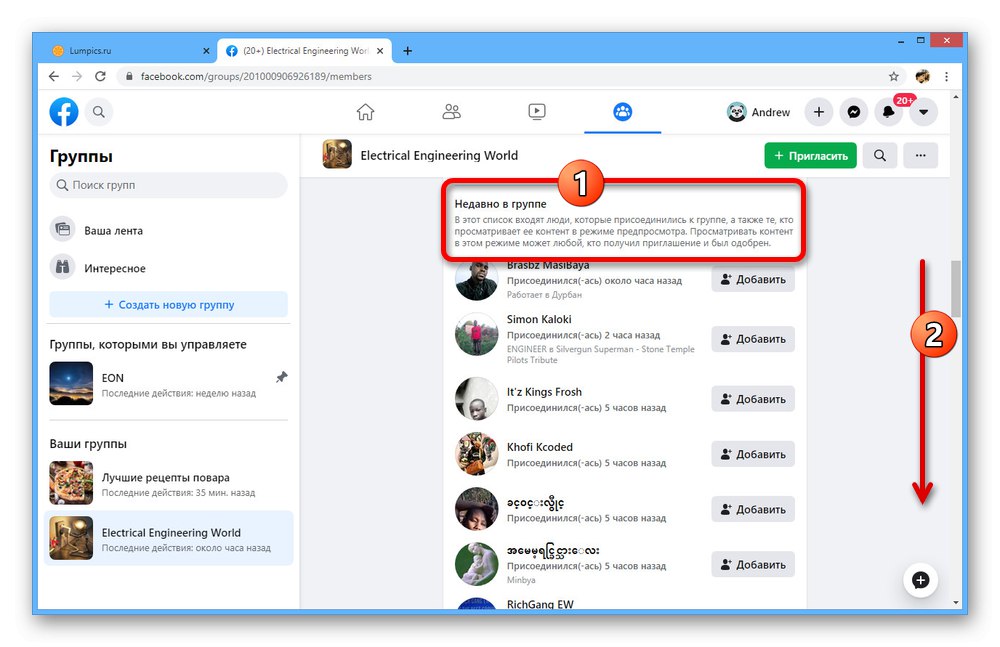1000x647 pixels.
Task: Open It'z Kings Frosh profile name
Action: coord(544,392)
